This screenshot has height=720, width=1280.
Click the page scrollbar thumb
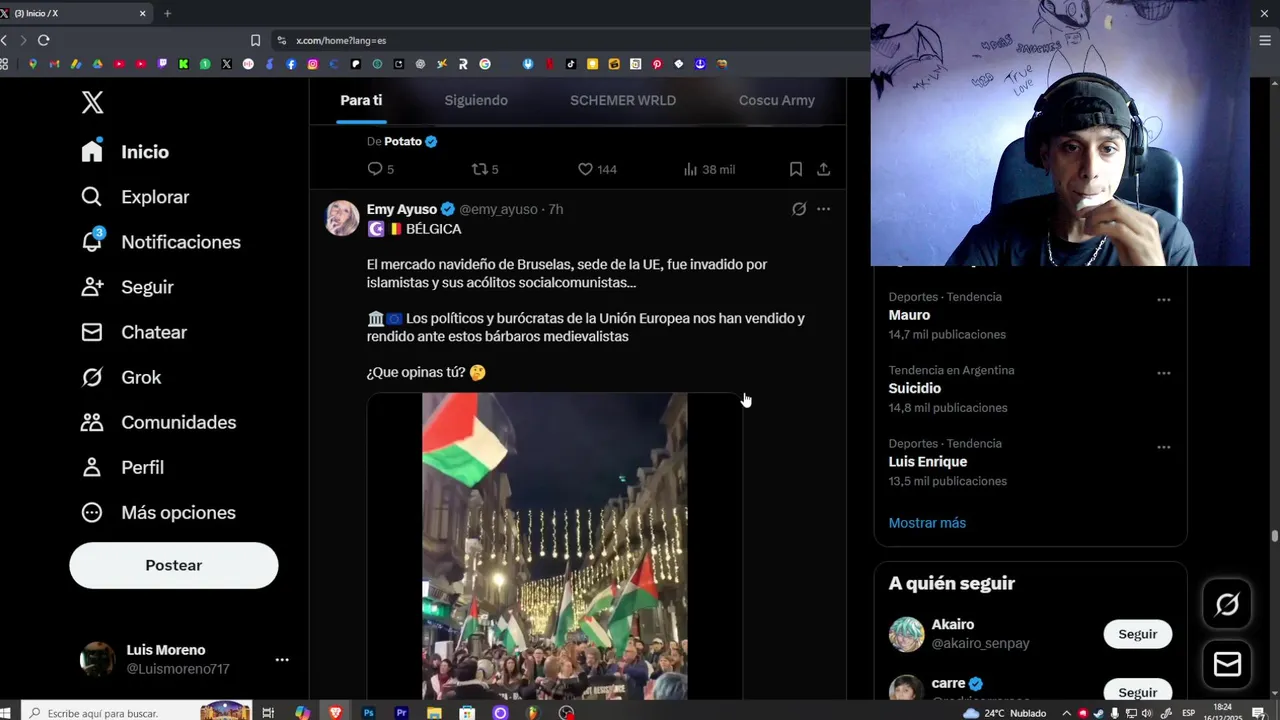click(1274, 536)
